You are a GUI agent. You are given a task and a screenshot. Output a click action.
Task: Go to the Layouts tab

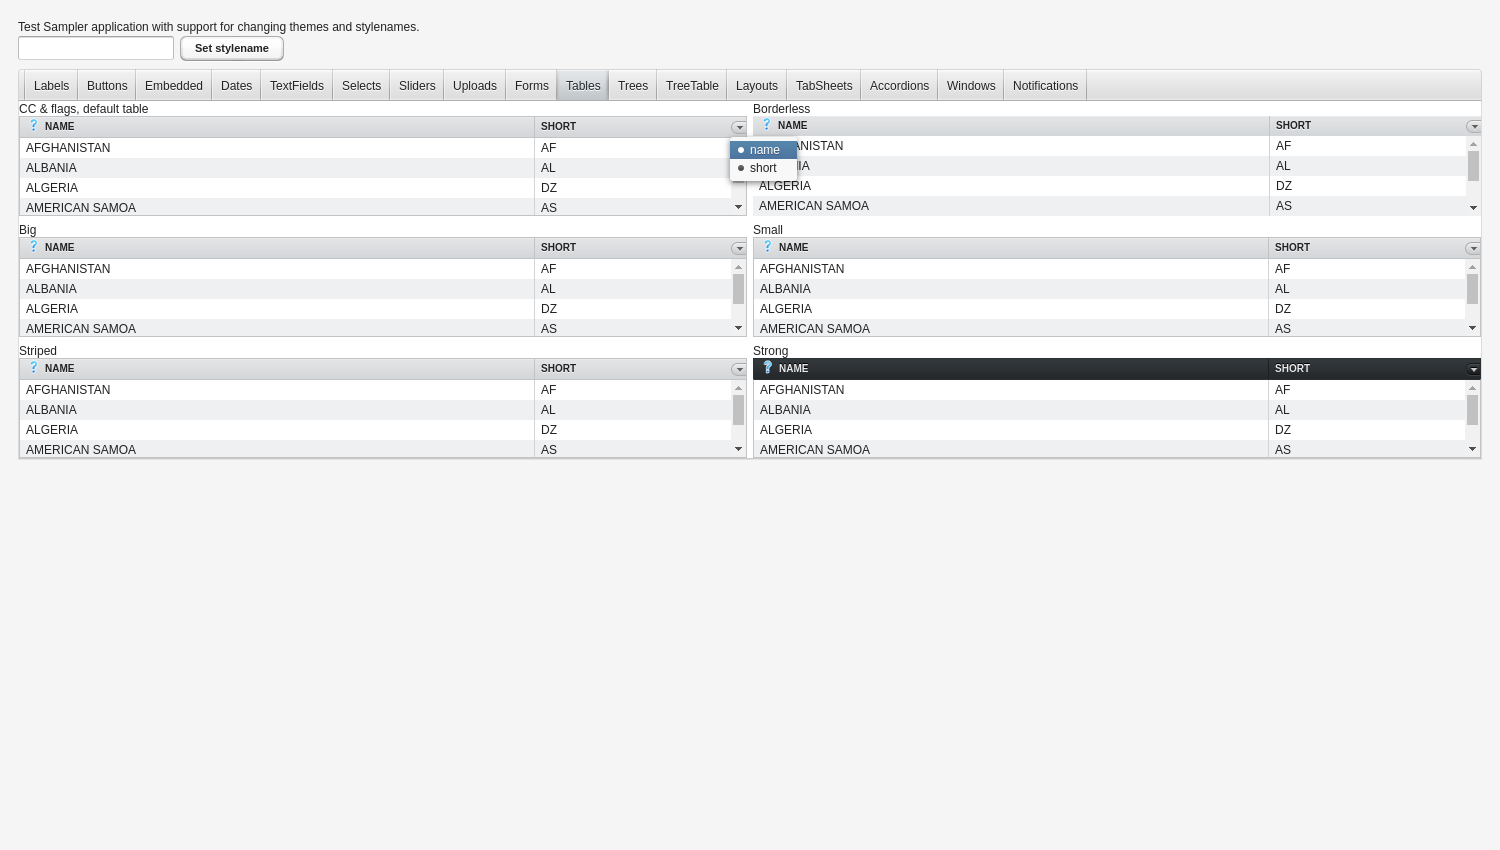757,86
